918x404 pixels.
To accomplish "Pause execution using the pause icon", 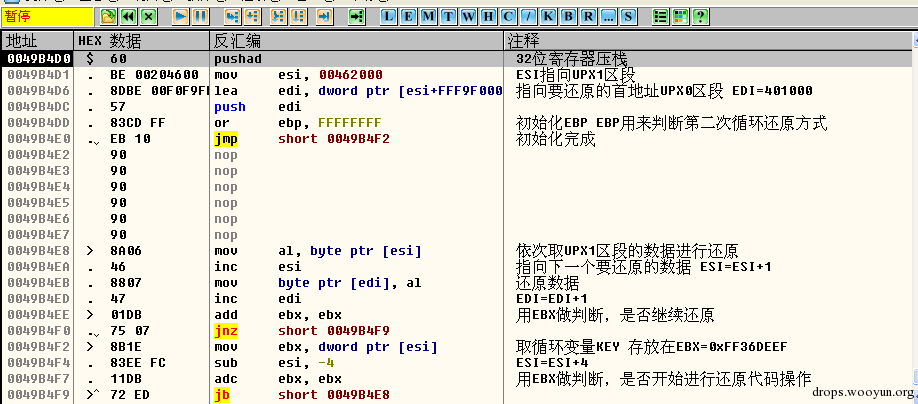I will coord(200,17).
